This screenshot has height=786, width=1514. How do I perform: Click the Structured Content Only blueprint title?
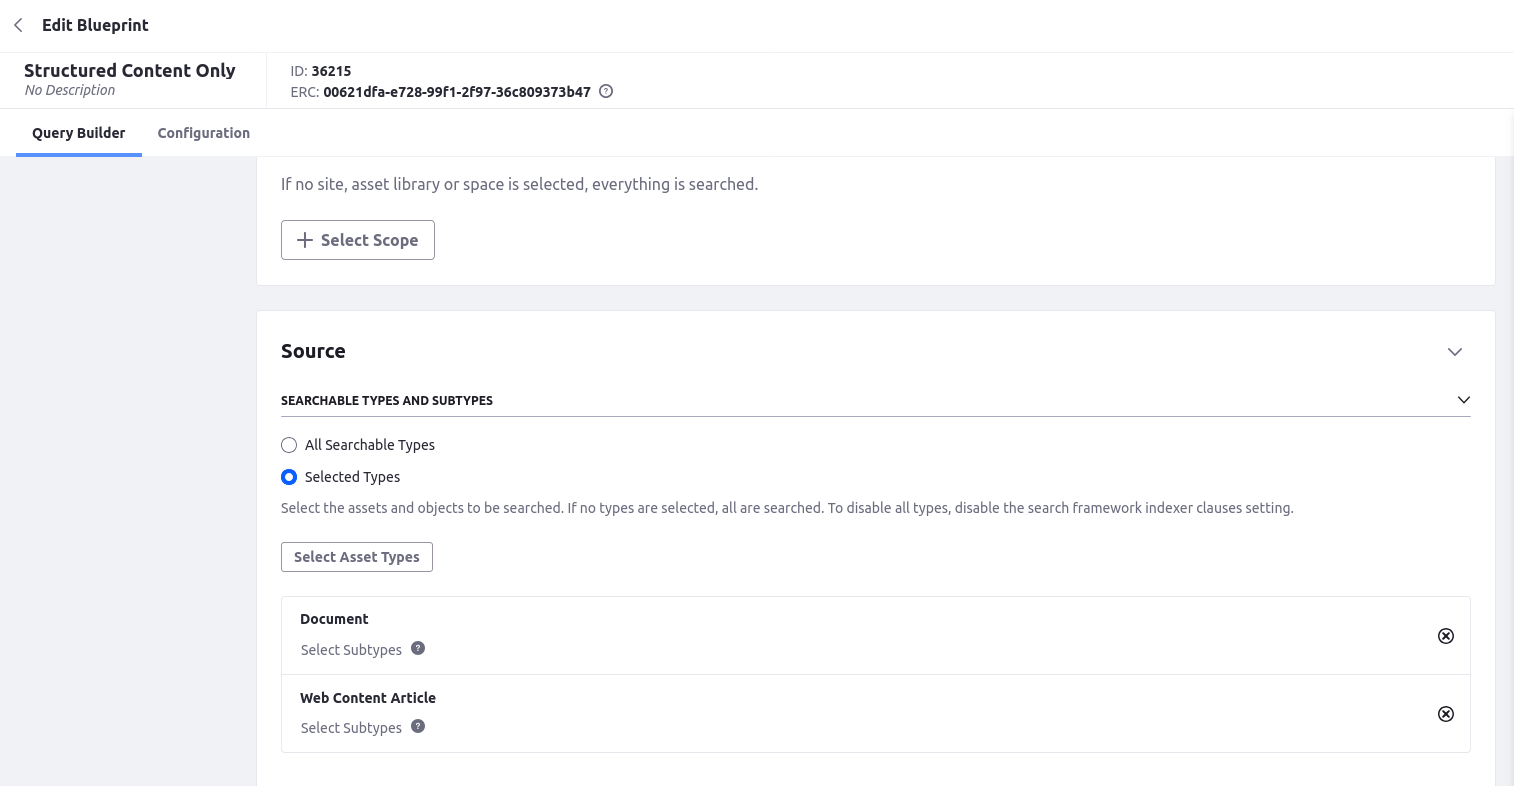point(130,70)
